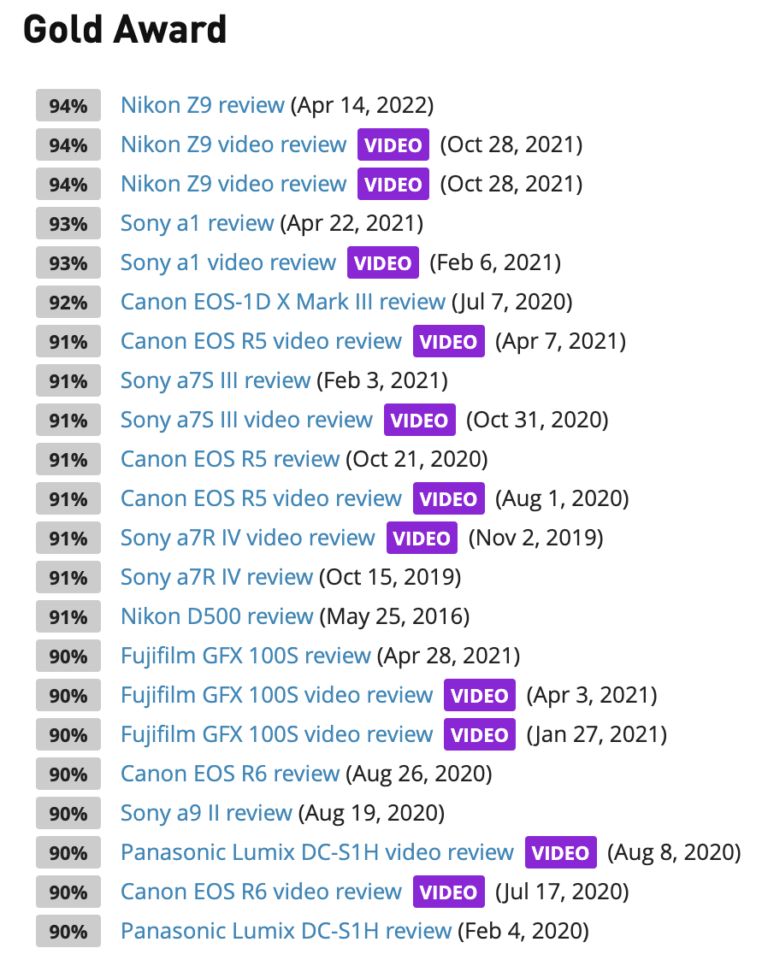768x954 pixels.
Task: Click the VIDEO badge next to Sony a7R IV video review
Action: pyautogui.click(x=421, y=538)
